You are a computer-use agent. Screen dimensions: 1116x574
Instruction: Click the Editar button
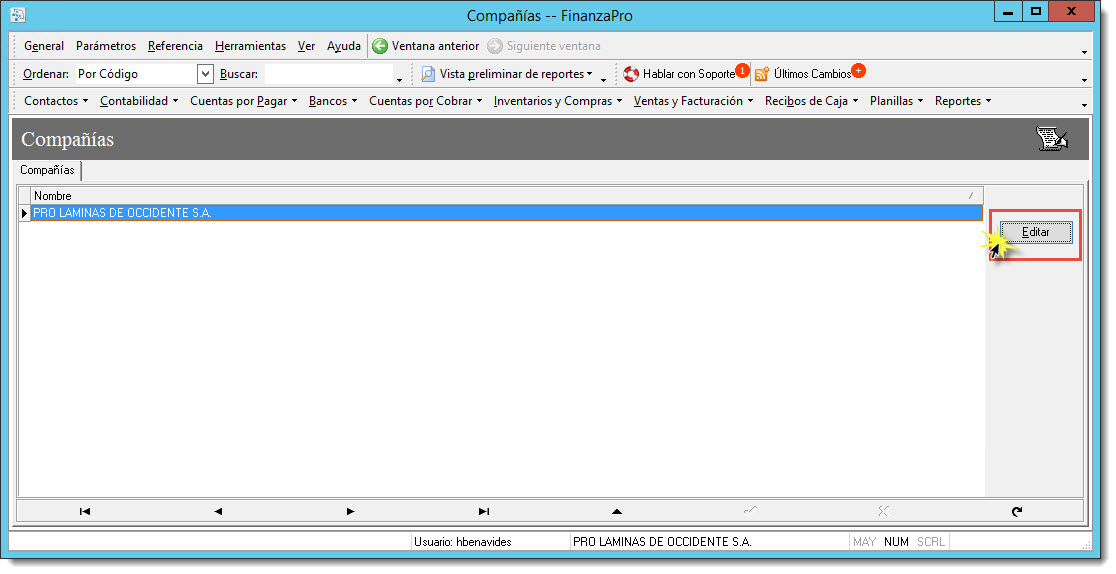1036,232
